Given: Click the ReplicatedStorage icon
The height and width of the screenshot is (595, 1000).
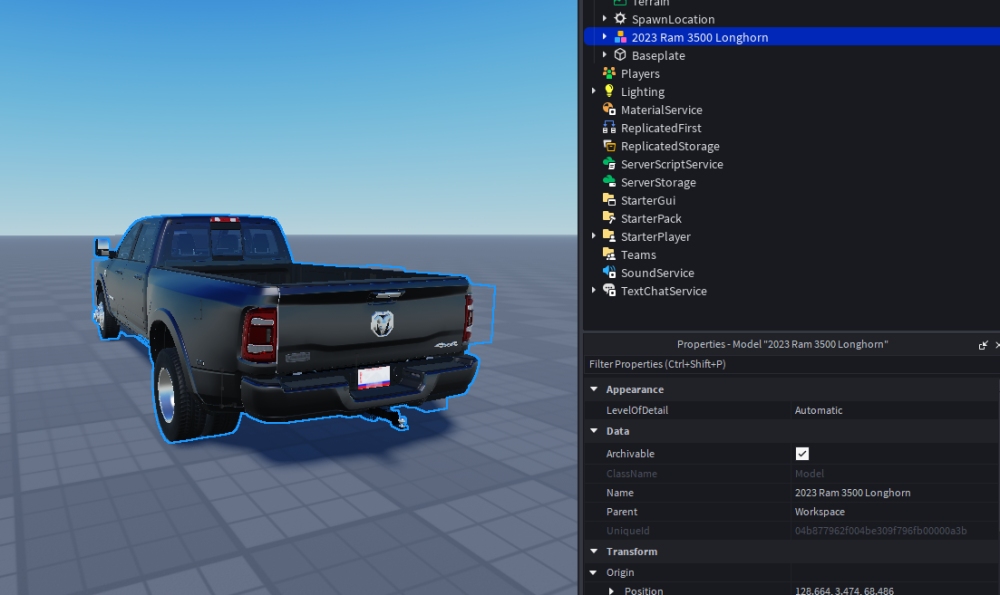Looking at the screenshot, I should (609, 146).
